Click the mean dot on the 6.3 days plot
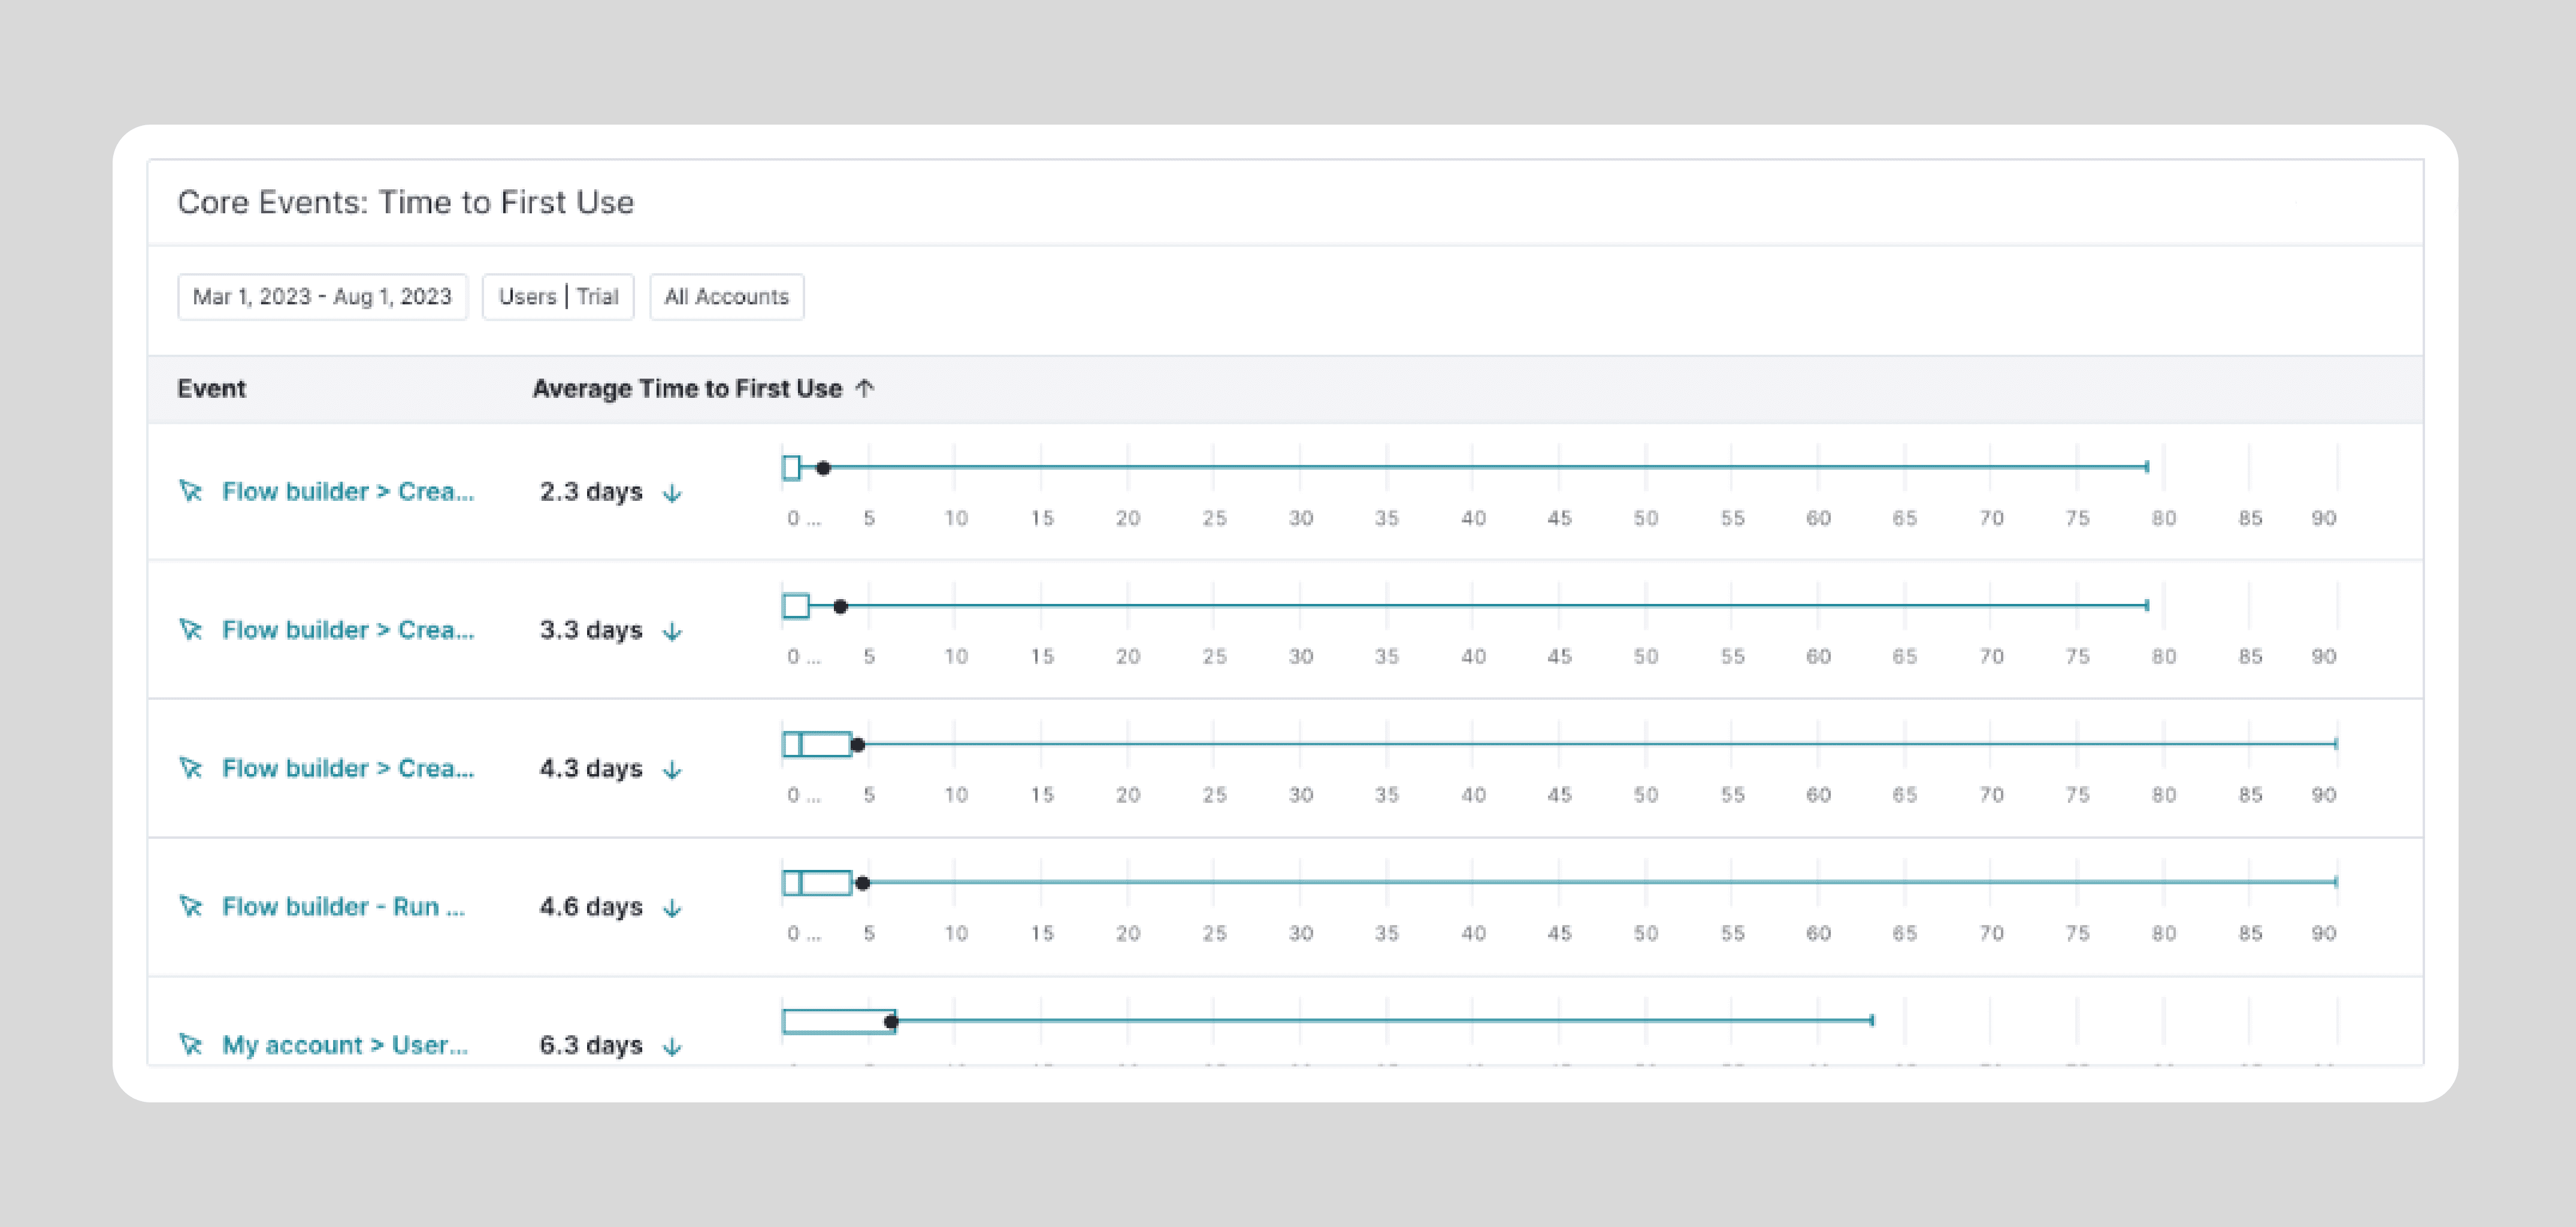Viewport: 2576px width, 1227px height. coord(891,1021)
